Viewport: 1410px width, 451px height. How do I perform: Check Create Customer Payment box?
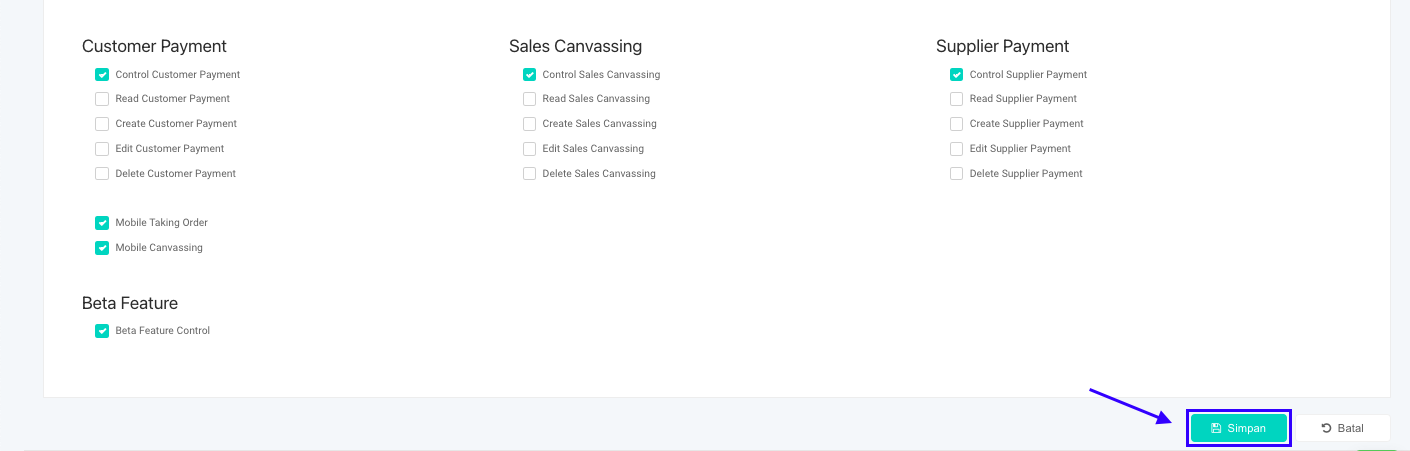pyautogui.click(x=102, y=124)
